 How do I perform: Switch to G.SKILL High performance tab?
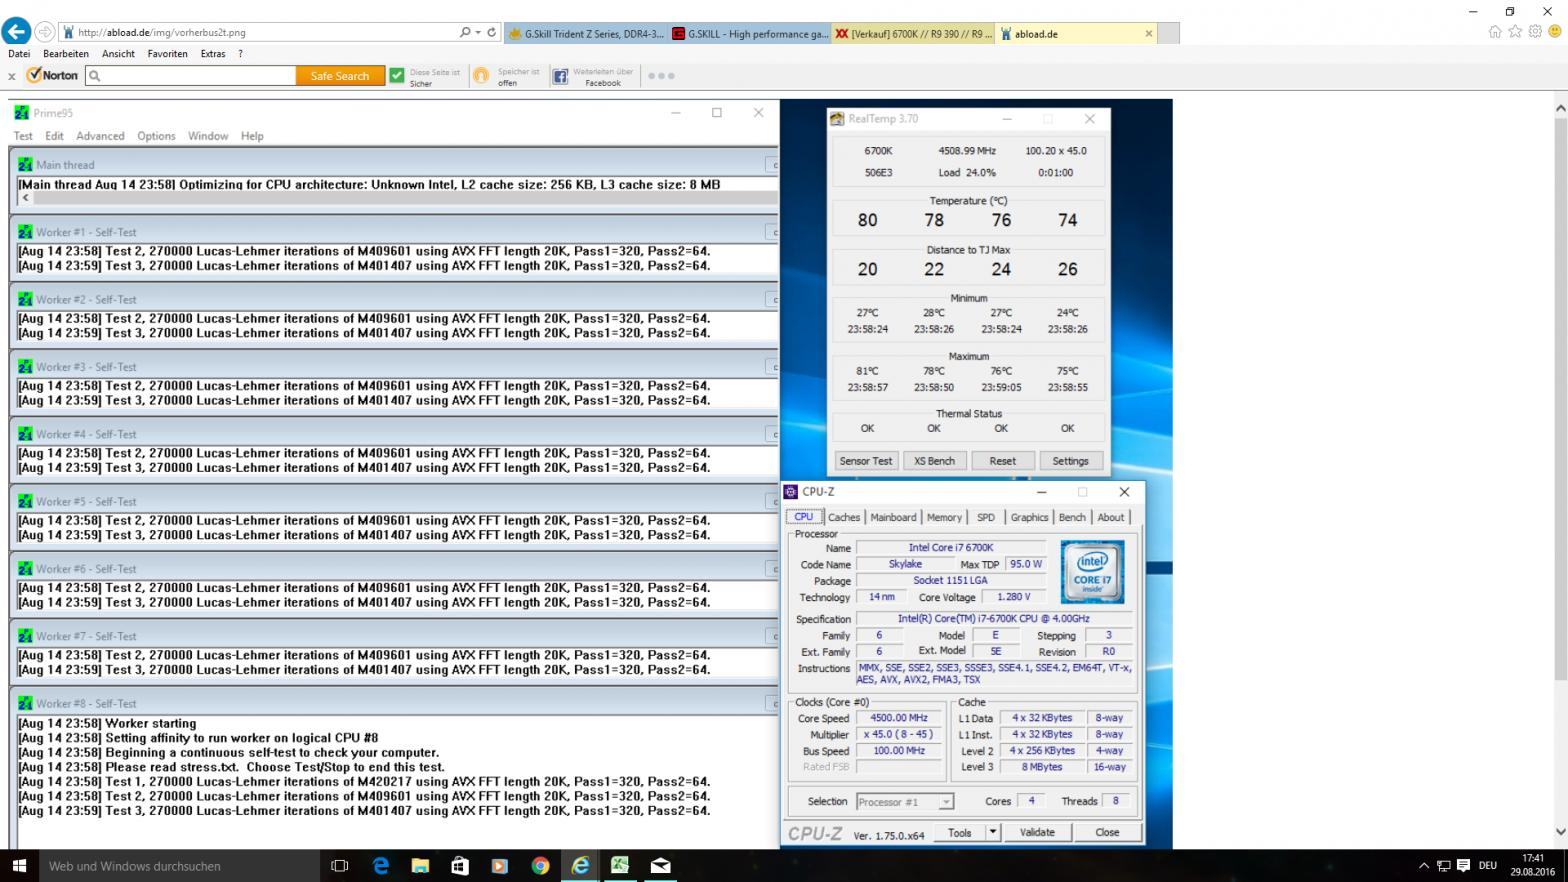point(750,33)
